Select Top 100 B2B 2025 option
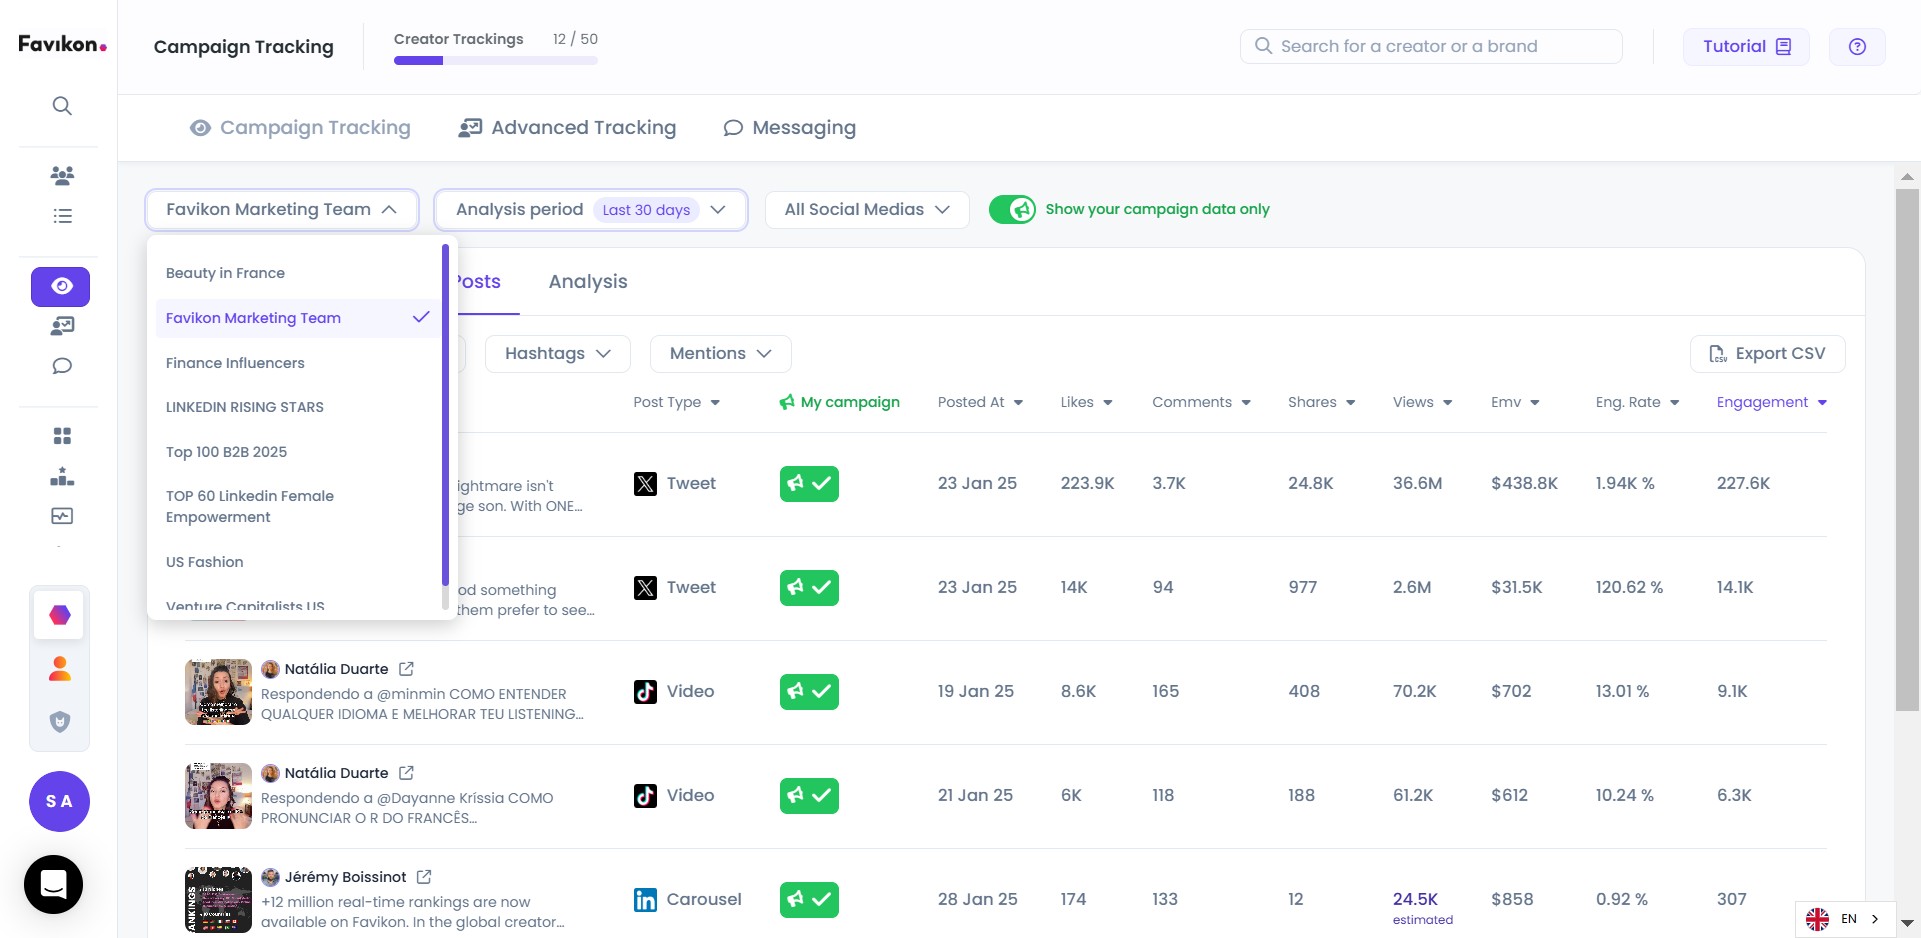This screenshot has height=938, width=1921. (296, 452)
